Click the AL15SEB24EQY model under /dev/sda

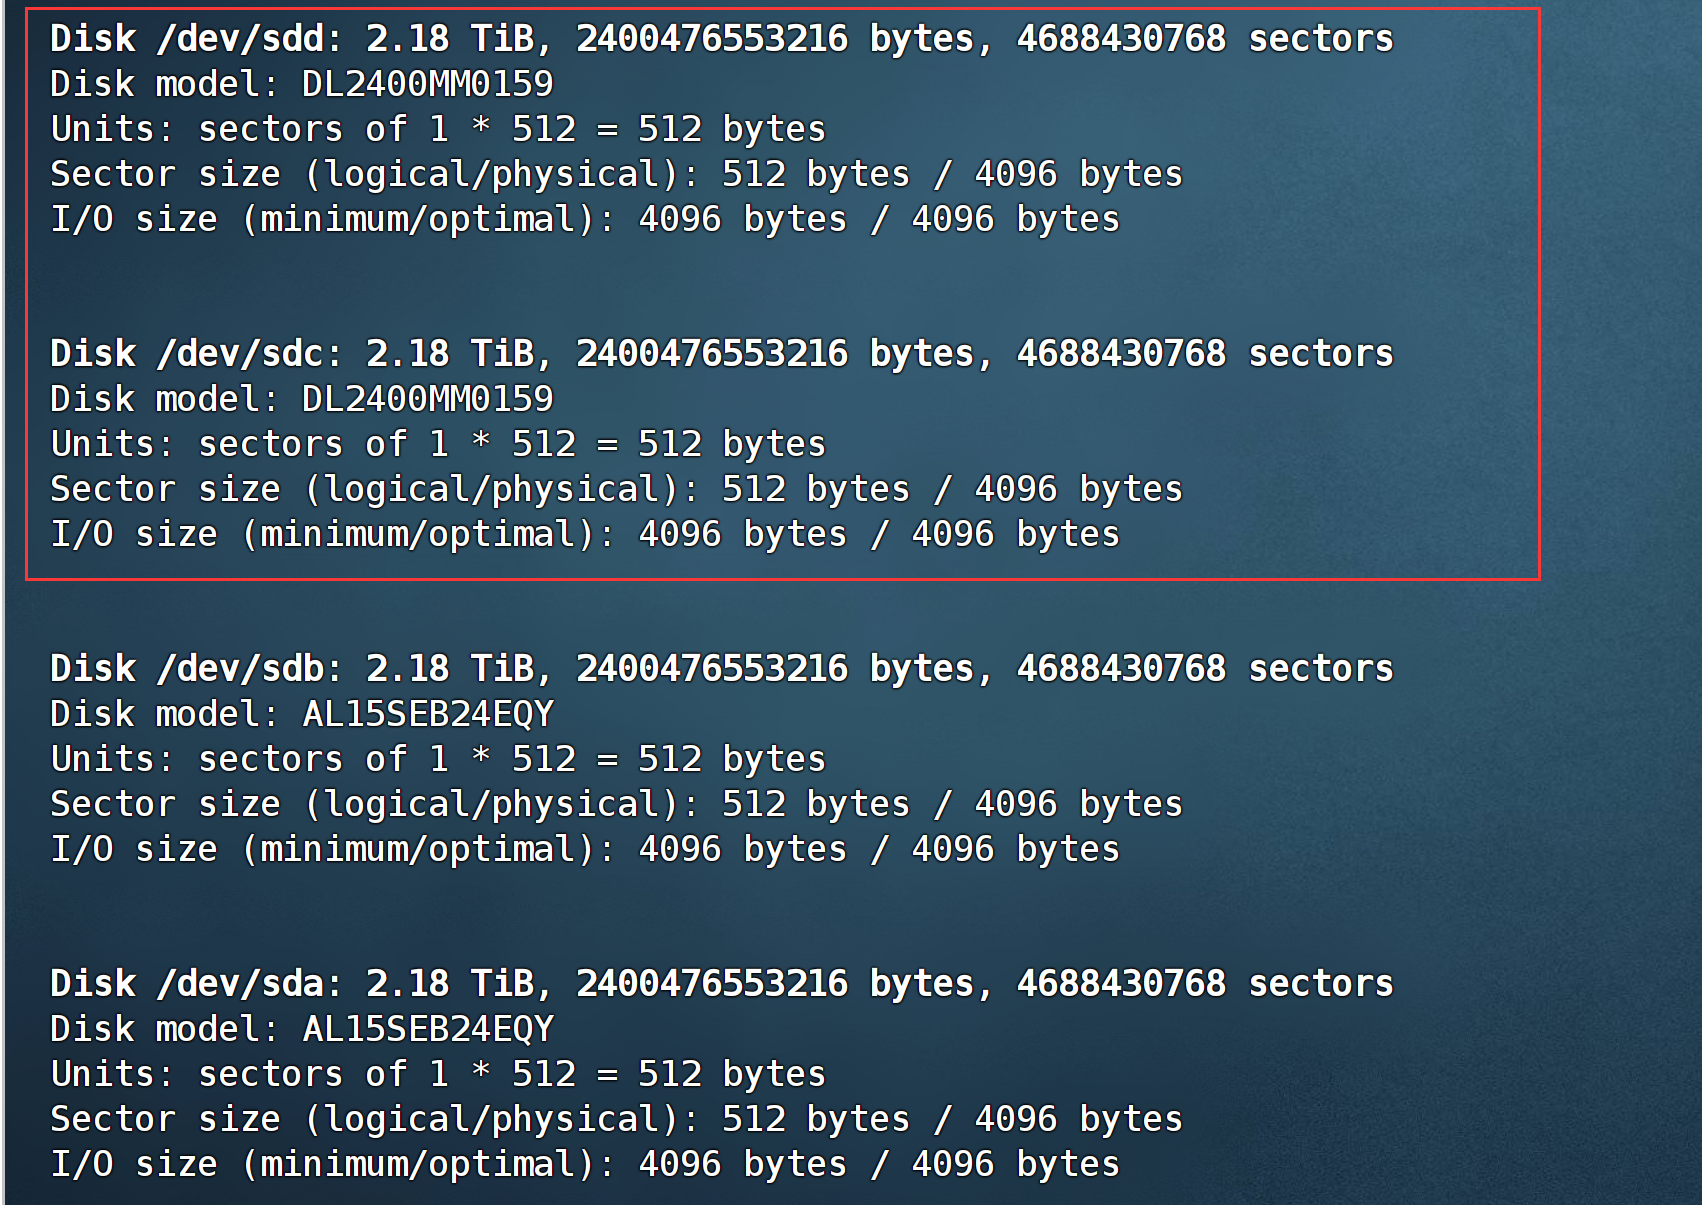pos(427,1029)
